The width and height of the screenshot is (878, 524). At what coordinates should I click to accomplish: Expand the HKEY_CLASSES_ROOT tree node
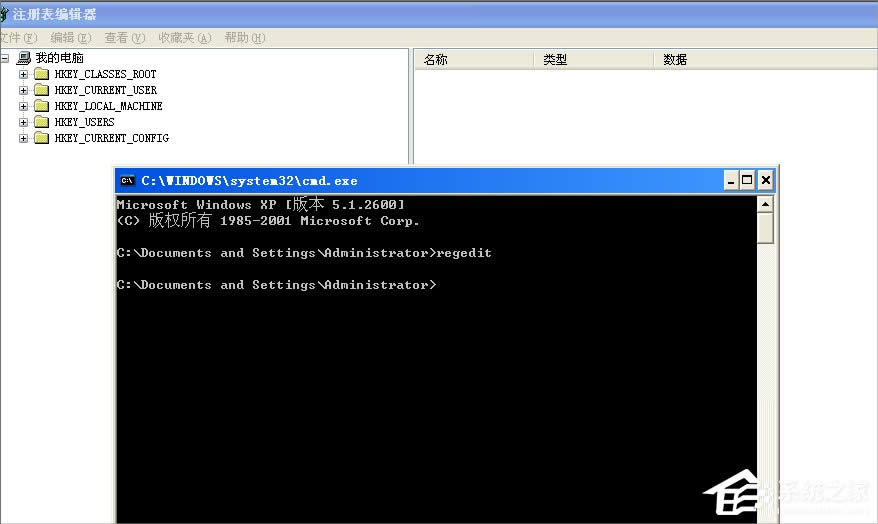(23, 74)
